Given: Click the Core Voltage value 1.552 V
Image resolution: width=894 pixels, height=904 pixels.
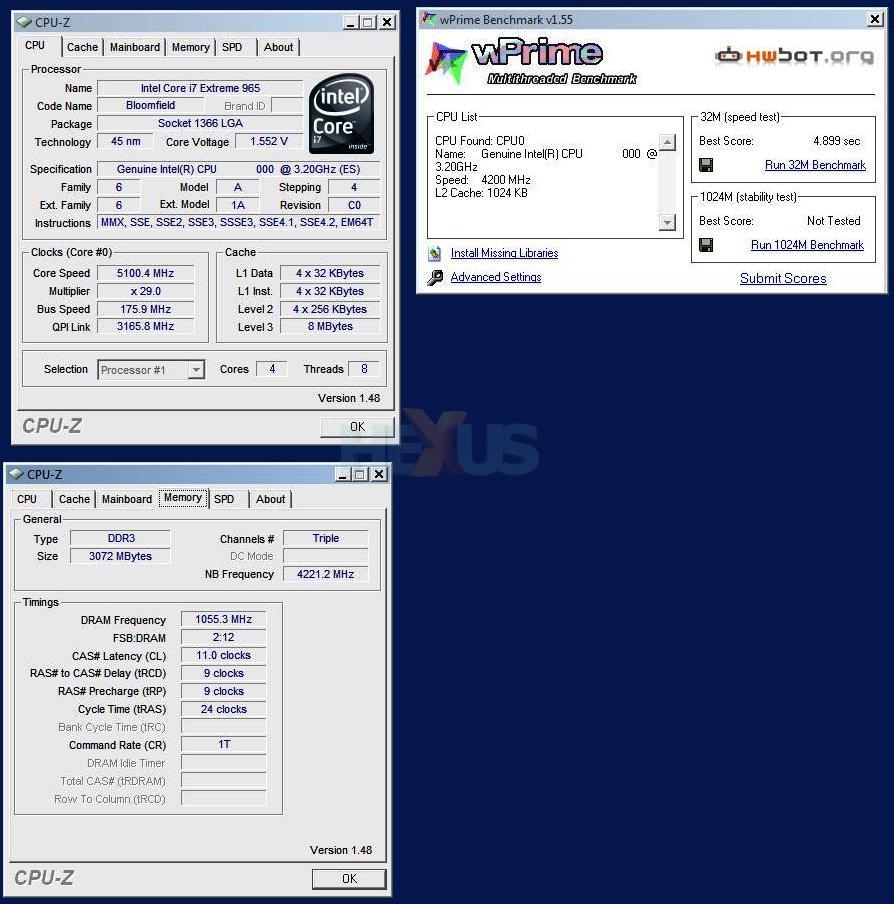Looking at the screenshot, I should 269,141.
